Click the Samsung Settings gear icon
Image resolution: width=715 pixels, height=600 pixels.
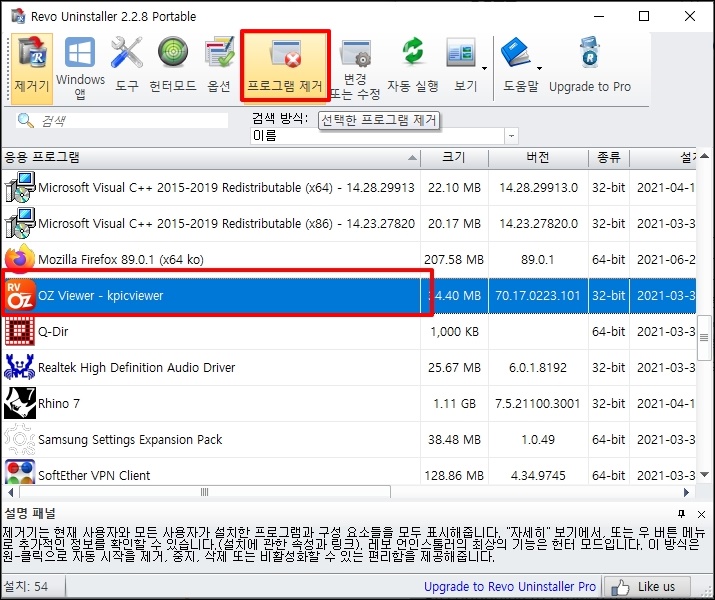coord(20,439)
